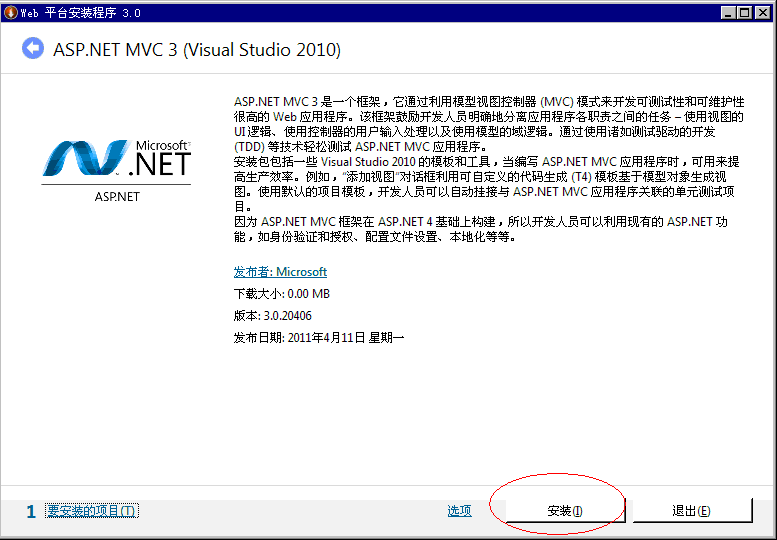This screenshot has height=540, width=777.
Task: Click the title bar text Web 平台安装程序 3.0
Action: pyautogui.click(x=80, y=13)
